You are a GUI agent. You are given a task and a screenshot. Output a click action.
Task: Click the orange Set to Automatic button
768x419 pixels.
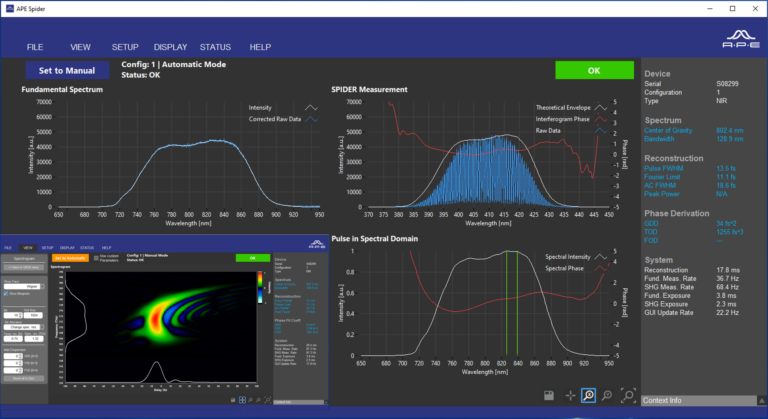[70, 258]
